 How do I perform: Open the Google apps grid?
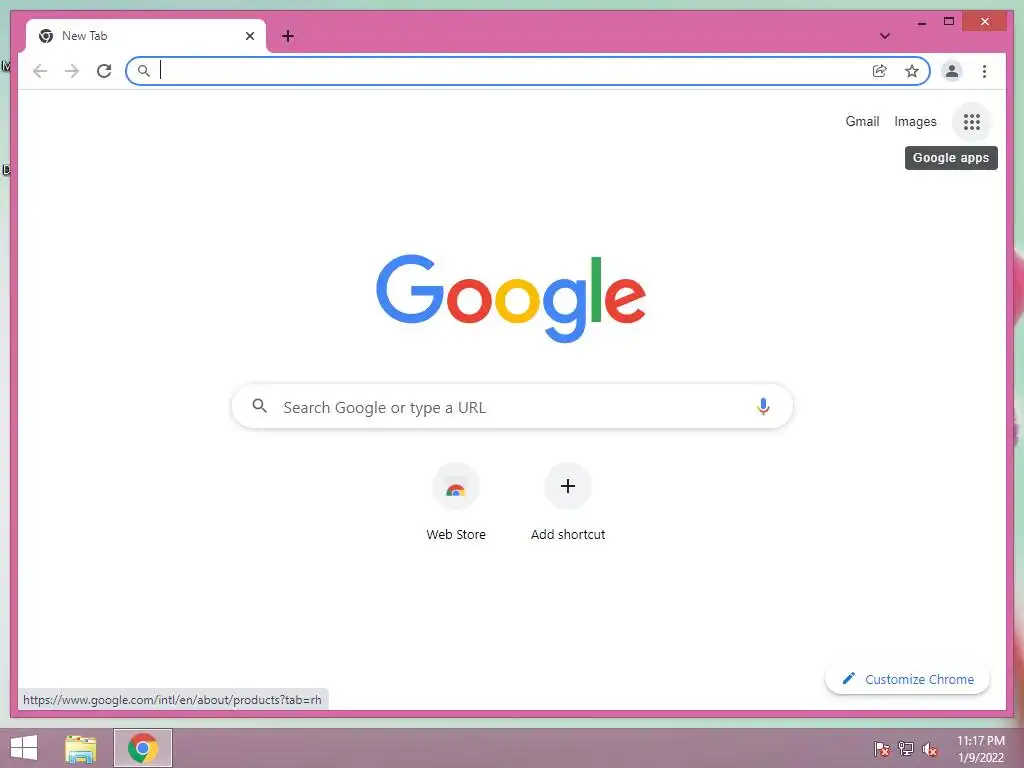972,121
